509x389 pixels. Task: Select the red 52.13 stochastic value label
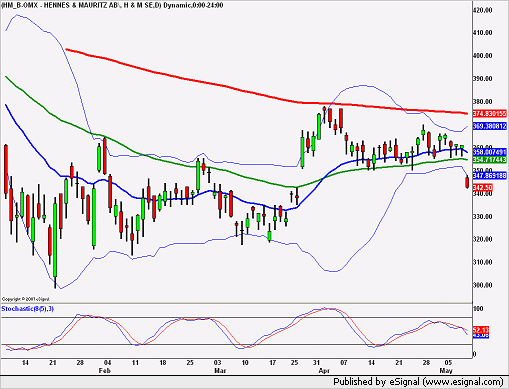click(481, 330)
